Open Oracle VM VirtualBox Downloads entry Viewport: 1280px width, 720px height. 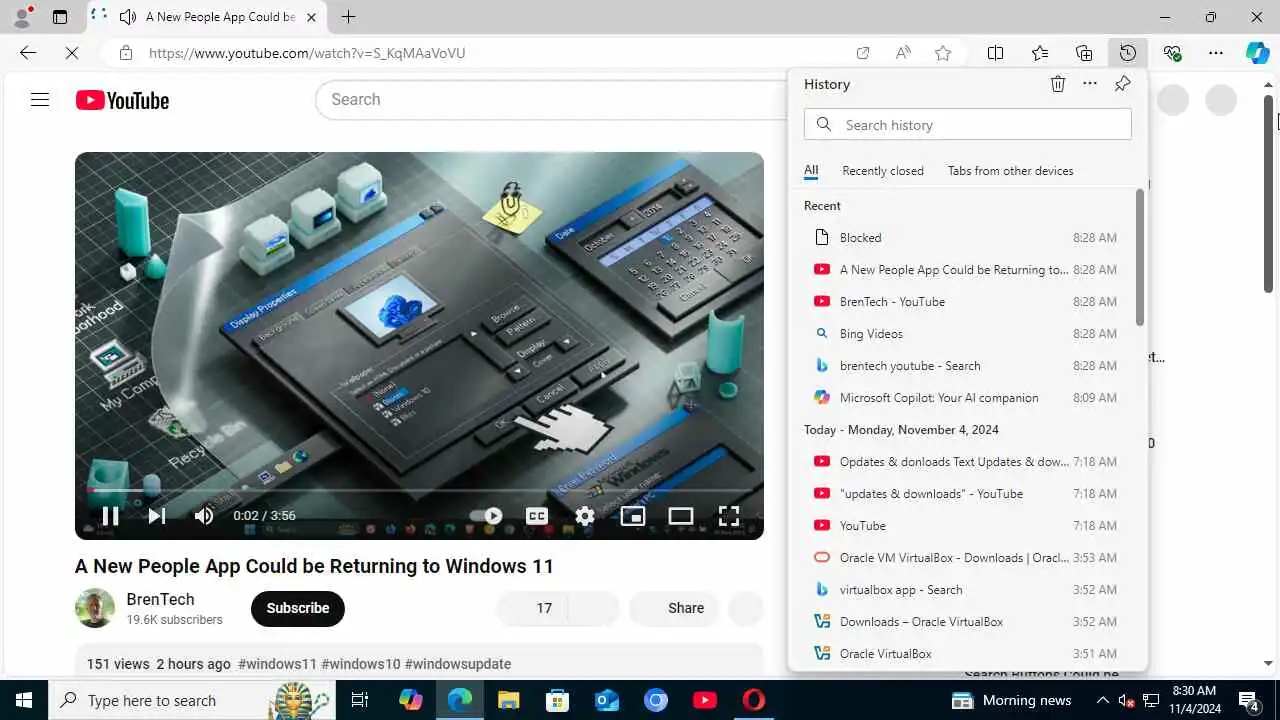pos(966,558)
